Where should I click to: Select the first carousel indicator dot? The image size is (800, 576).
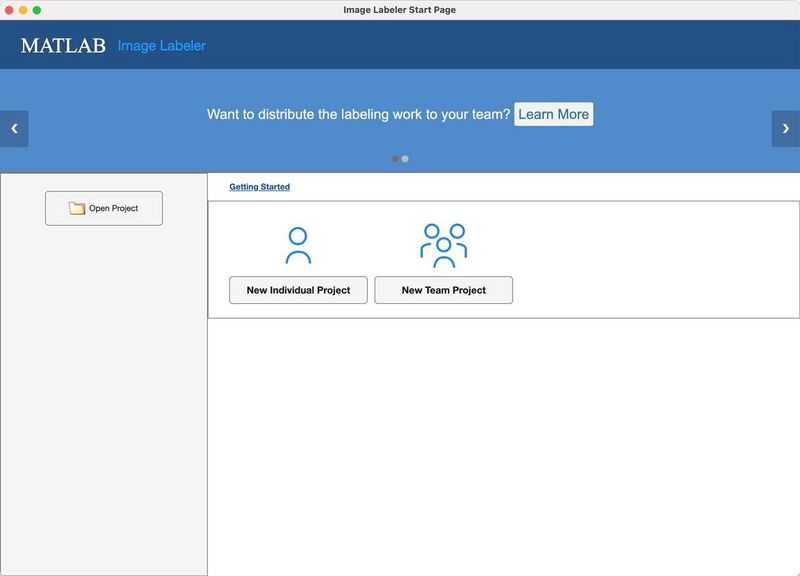pos(396,158)
